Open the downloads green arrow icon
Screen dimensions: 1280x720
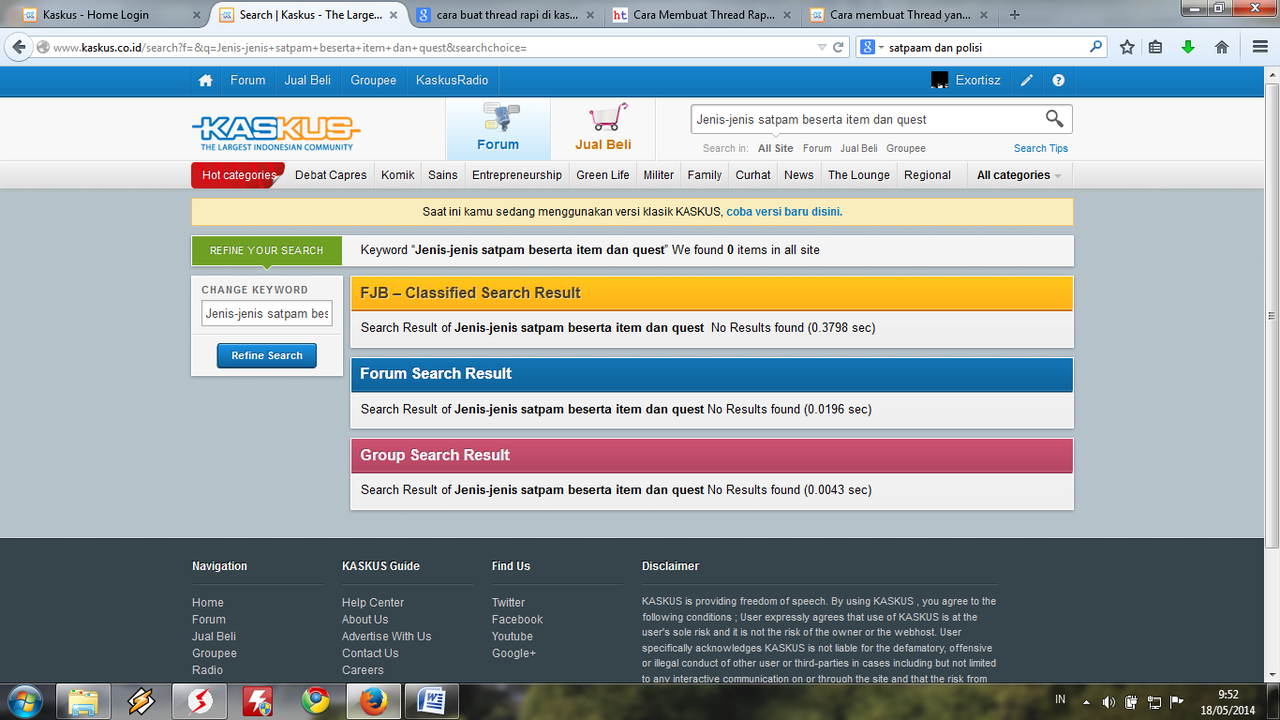point(1188,47)
